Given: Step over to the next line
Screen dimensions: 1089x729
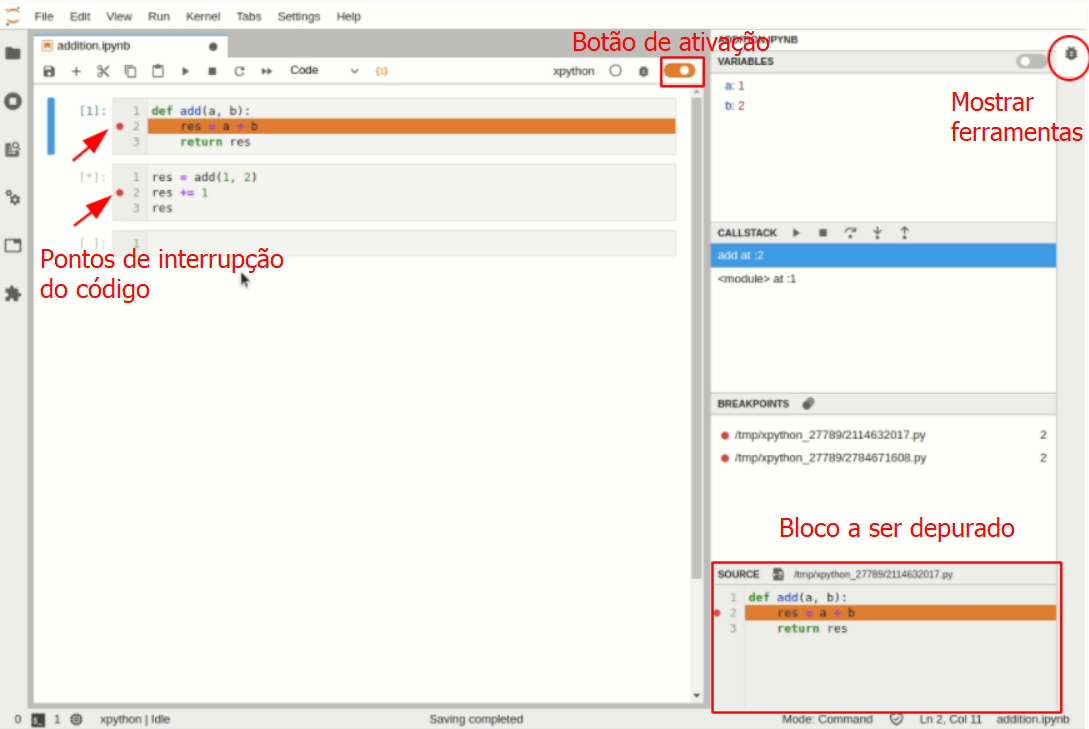Looking at the screenshot, I should [850, 233].
